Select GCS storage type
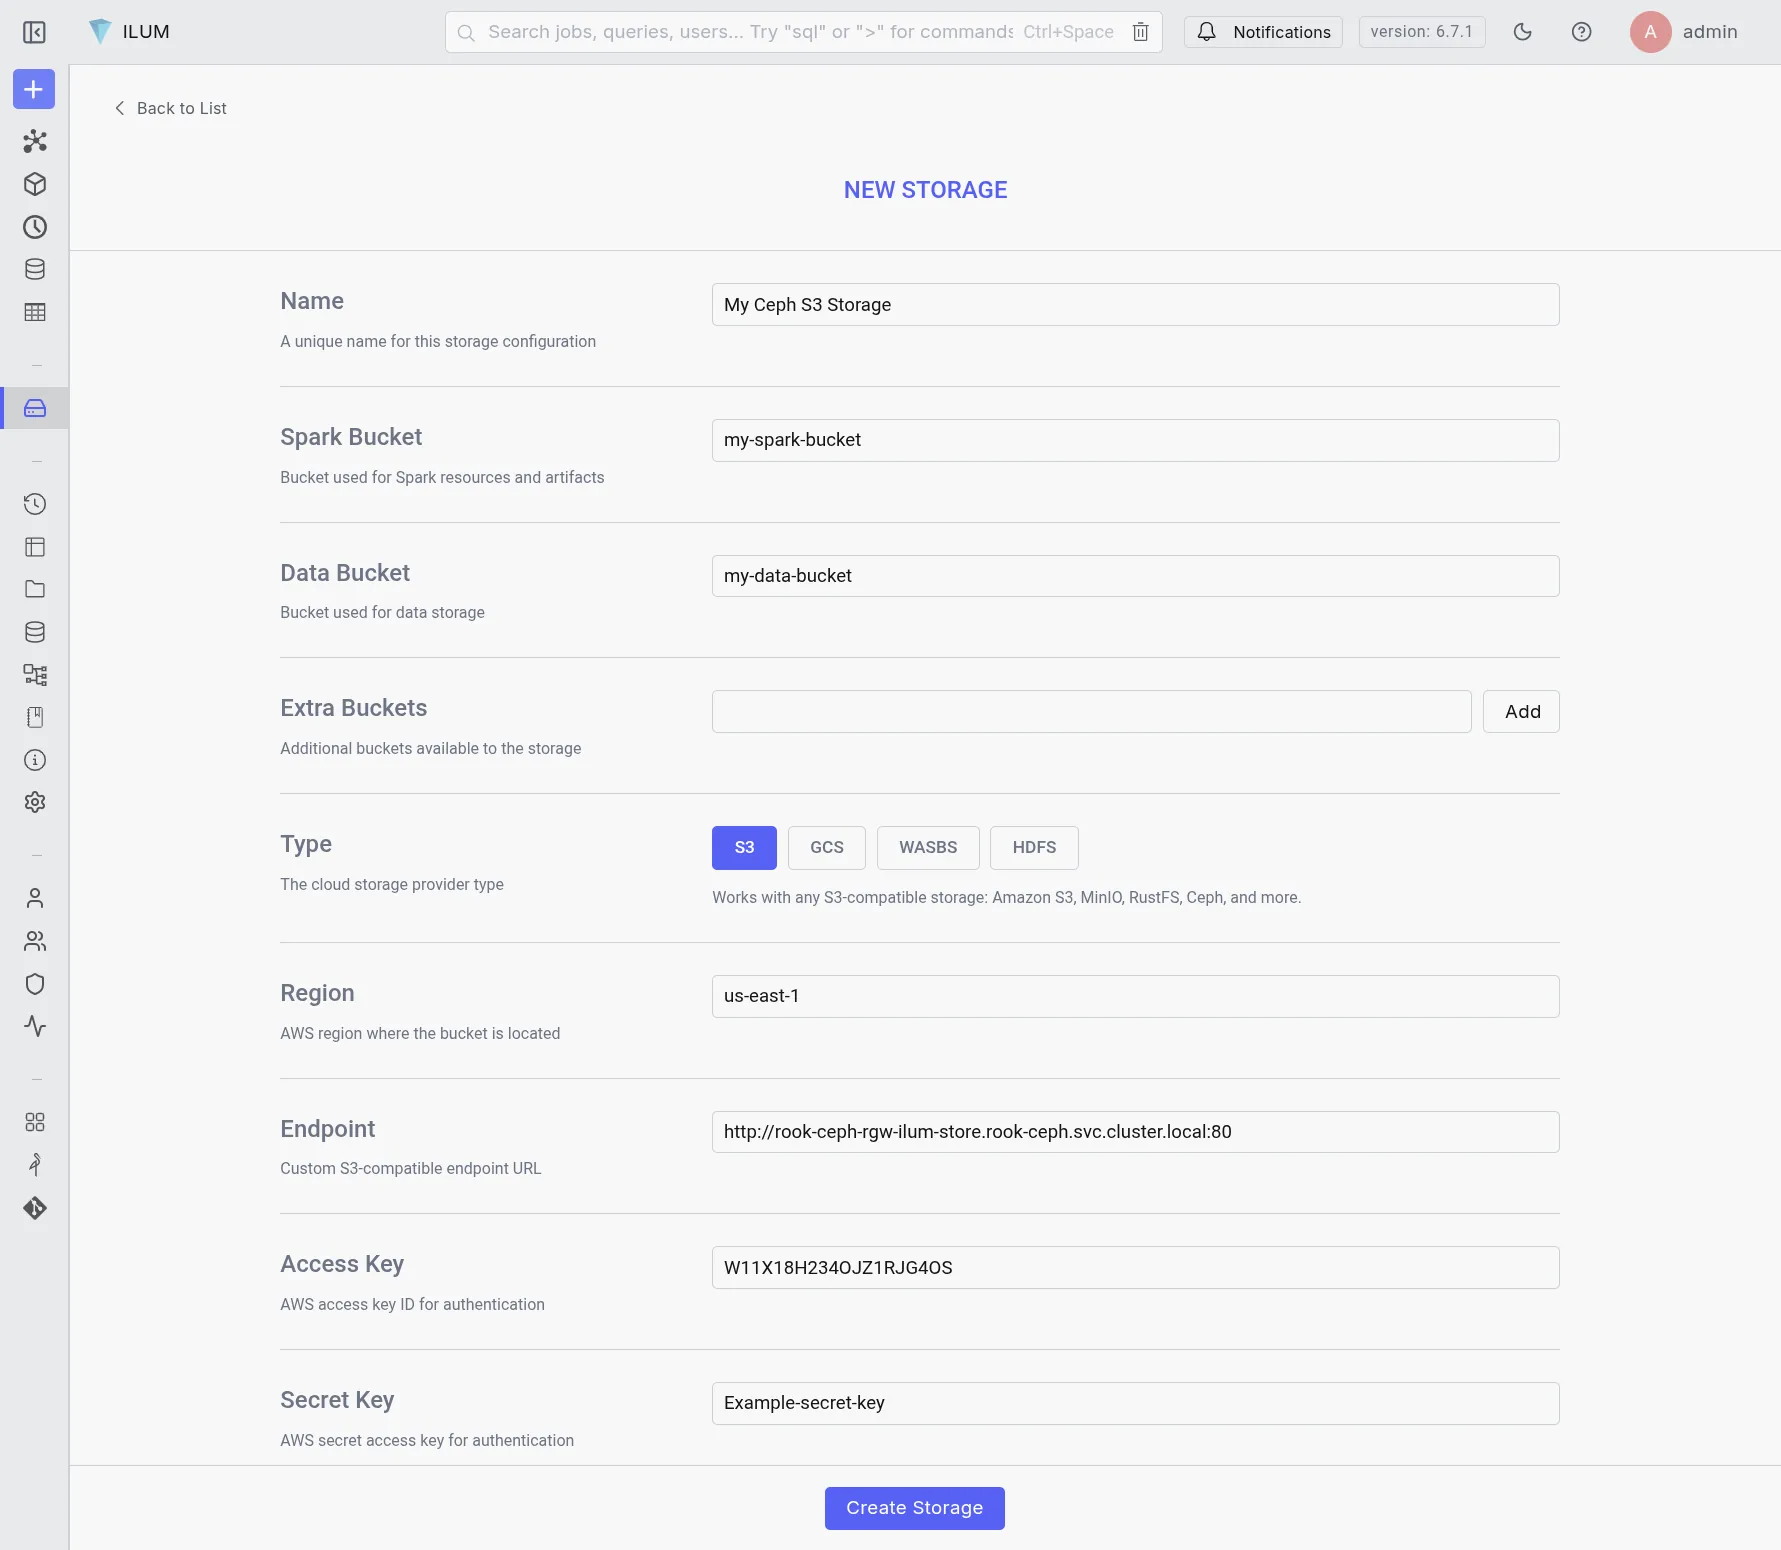The height and width of the screenshot is (1550, 1781). [x=826, y=847]
